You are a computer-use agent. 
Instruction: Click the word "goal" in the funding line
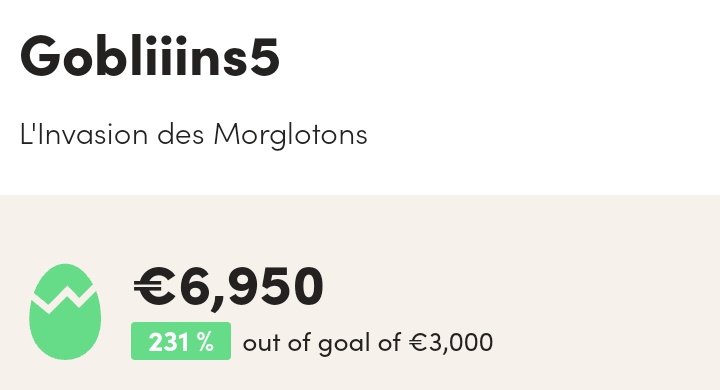pos(344,344)
